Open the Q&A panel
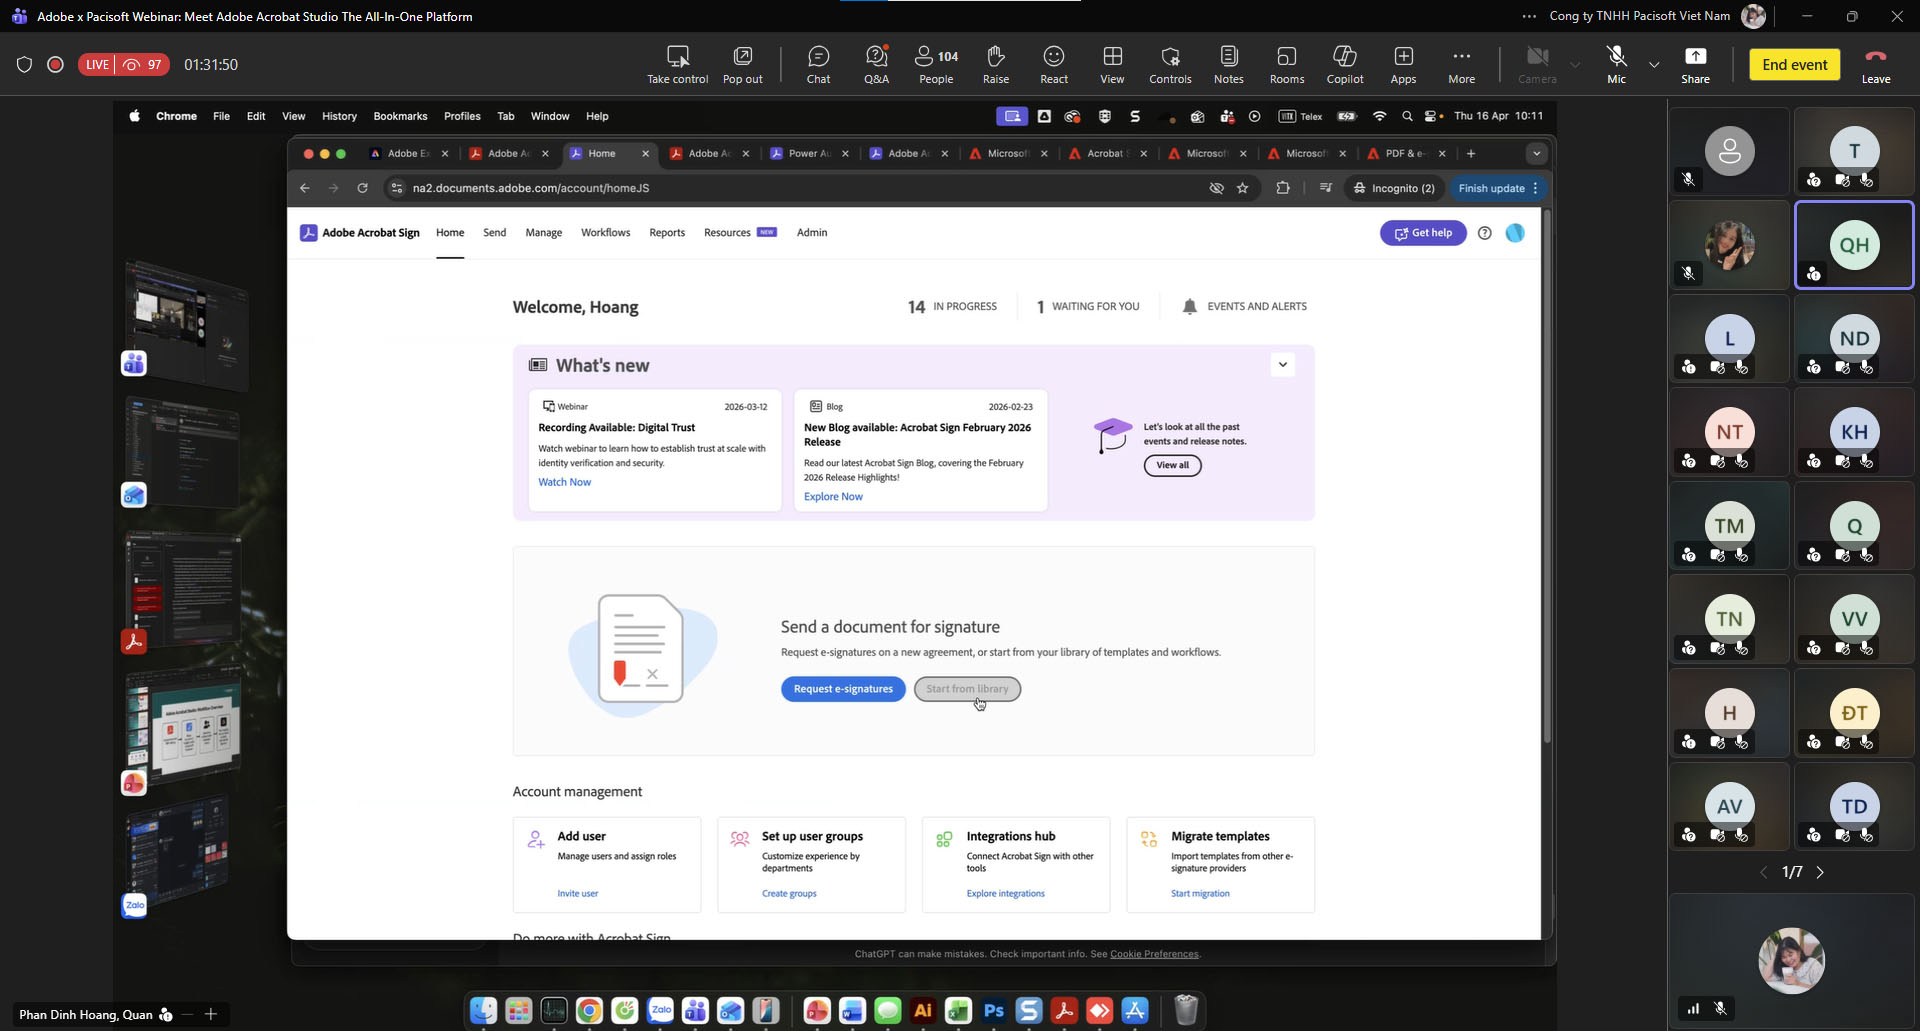1920x1031 pixels. 876,64
